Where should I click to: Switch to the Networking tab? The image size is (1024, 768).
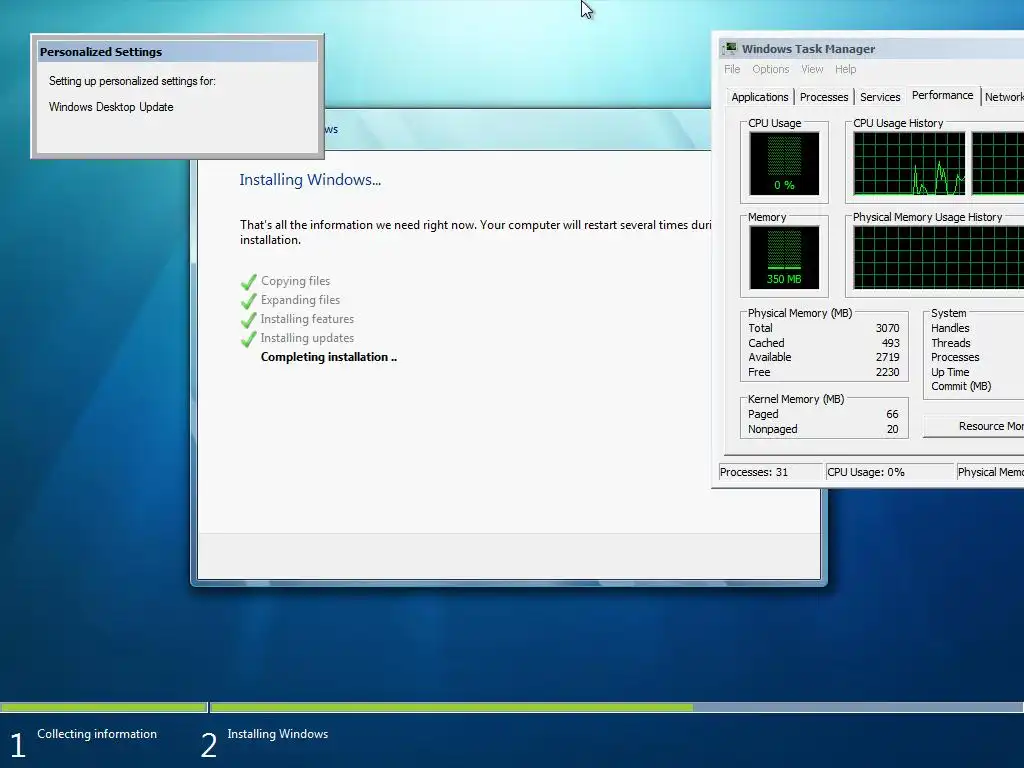(1003, 97)
